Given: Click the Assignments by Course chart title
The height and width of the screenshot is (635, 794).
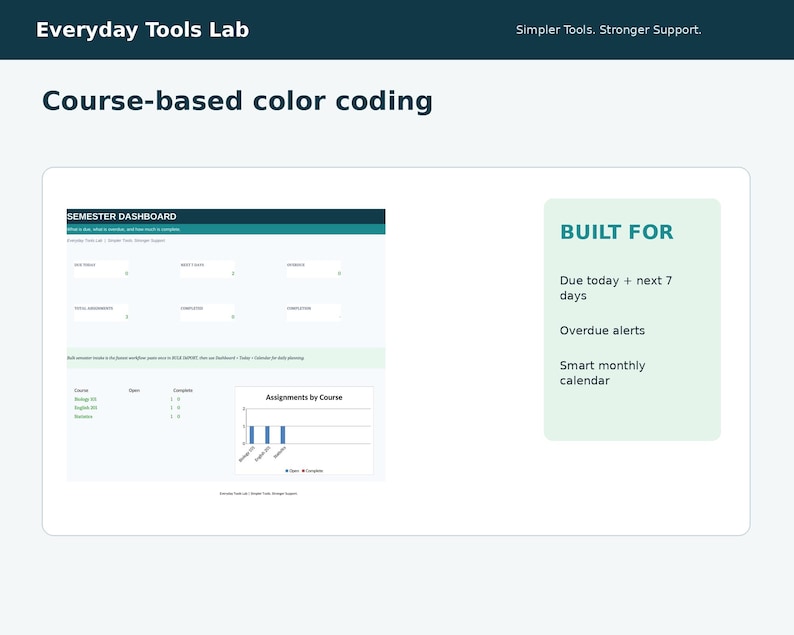Looking at the screenshot, I should tap(304, 398).
